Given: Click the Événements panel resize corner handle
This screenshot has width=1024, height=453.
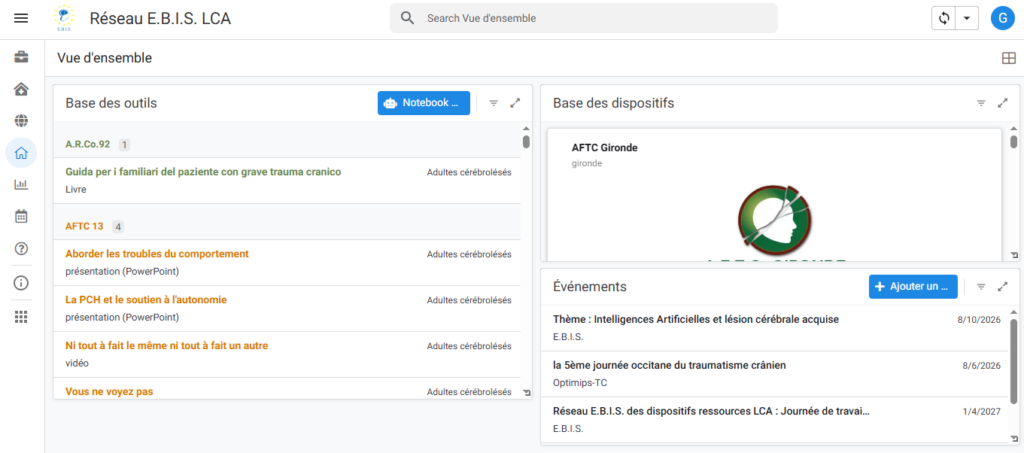Looking at the screenshot, I should coord(1014,438).
